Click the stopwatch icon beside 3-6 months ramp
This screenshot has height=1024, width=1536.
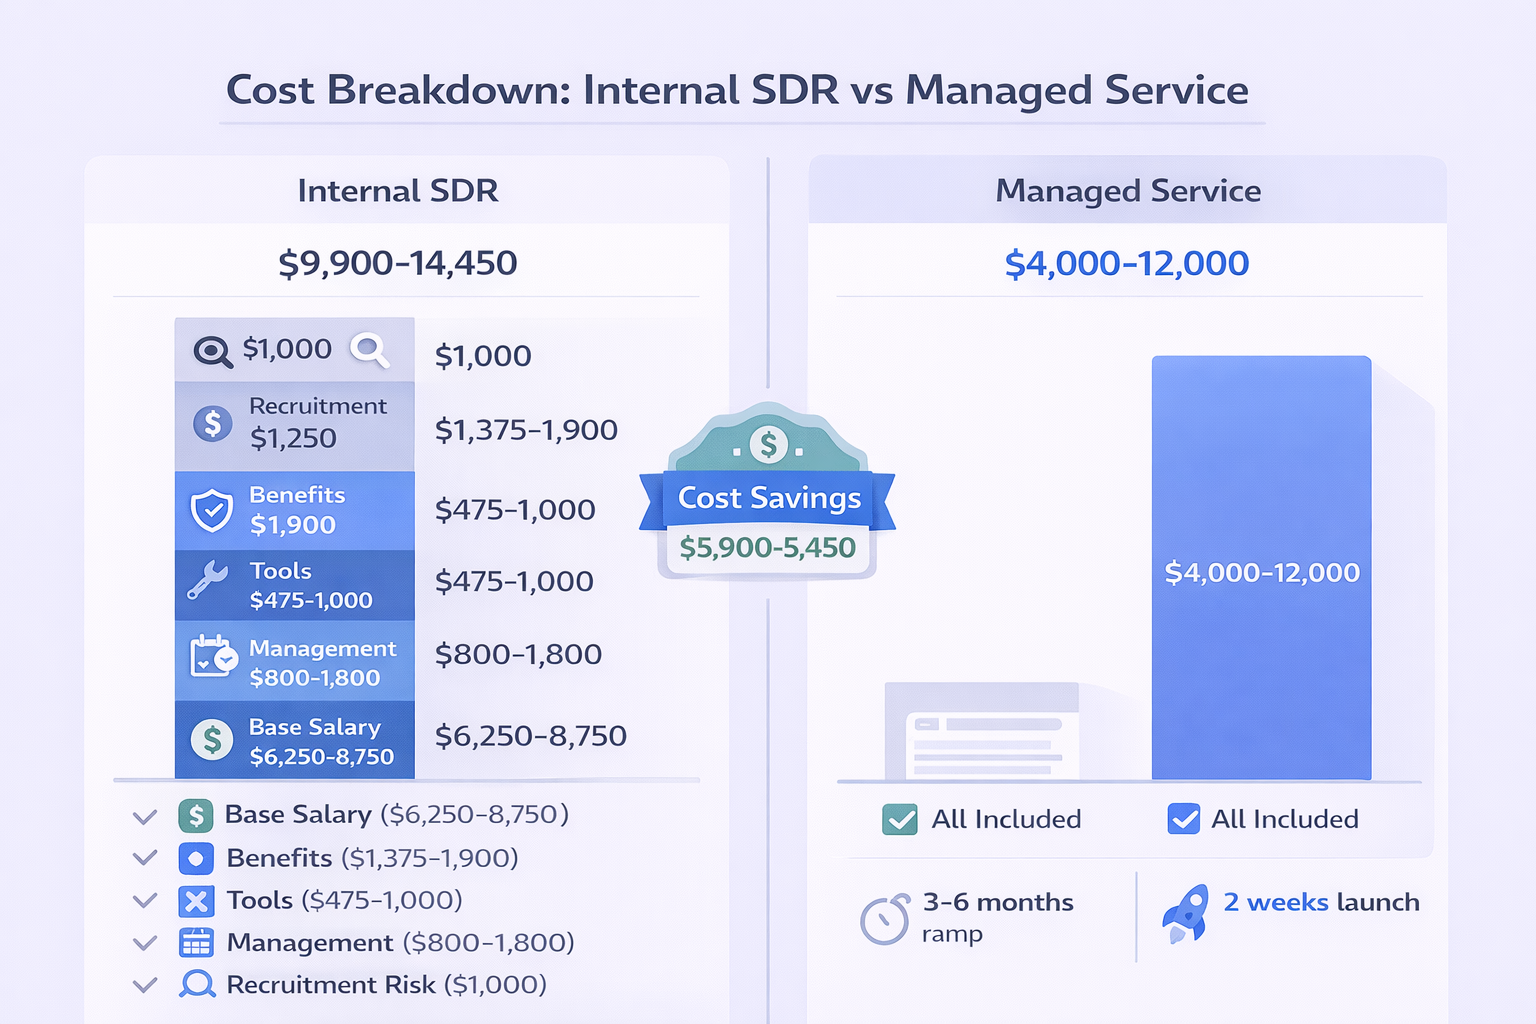(885, 918)
